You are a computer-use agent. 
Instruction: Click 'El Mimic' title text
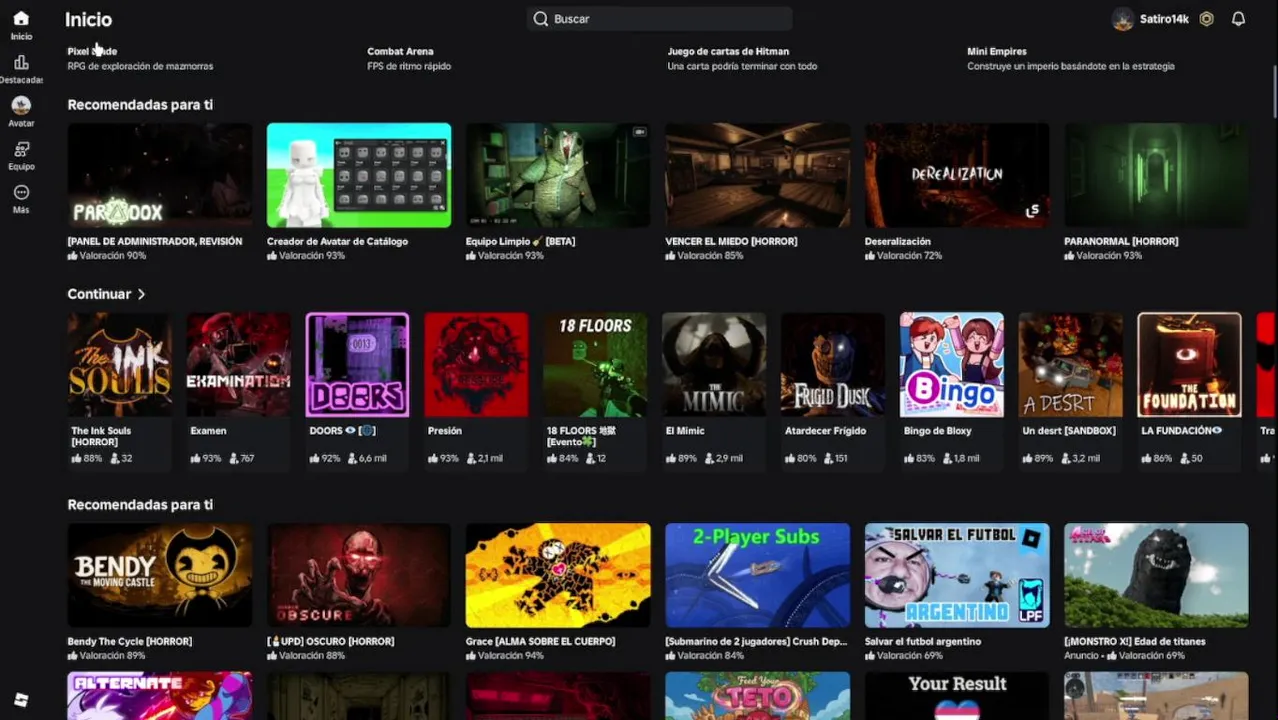pos(685,431)
